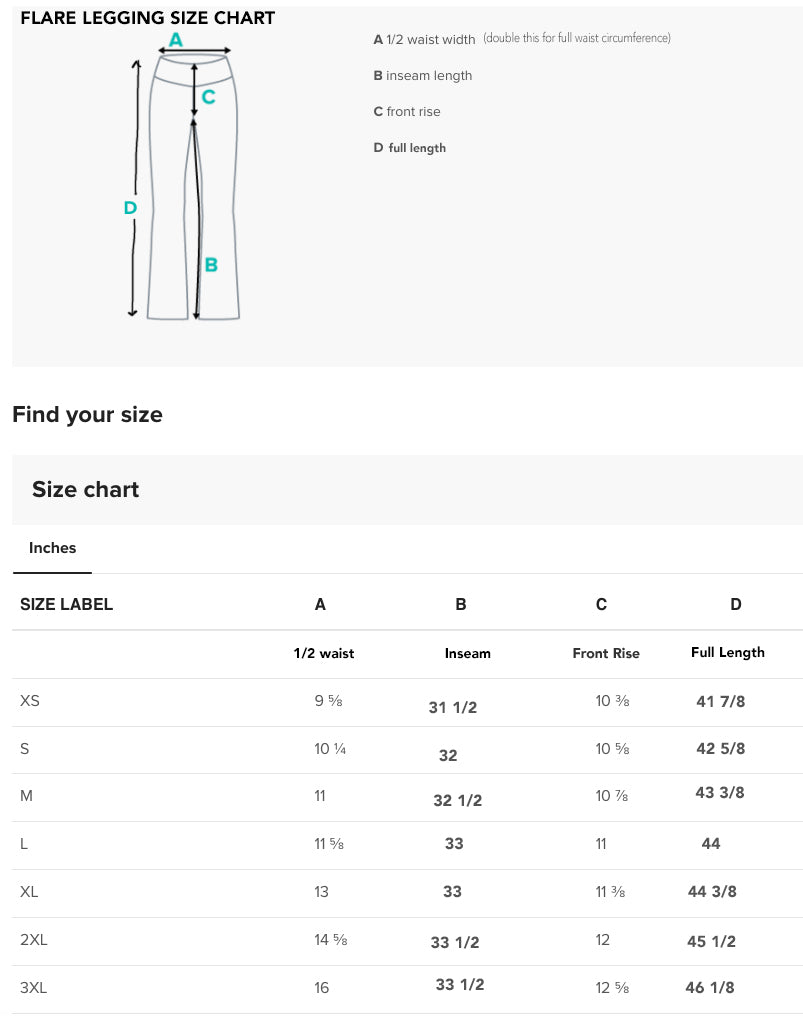Image resolution: width=803 pixels, height=1016 pixels.
Task: Click the letter D label on the diagram
Action: coord(130,208)
